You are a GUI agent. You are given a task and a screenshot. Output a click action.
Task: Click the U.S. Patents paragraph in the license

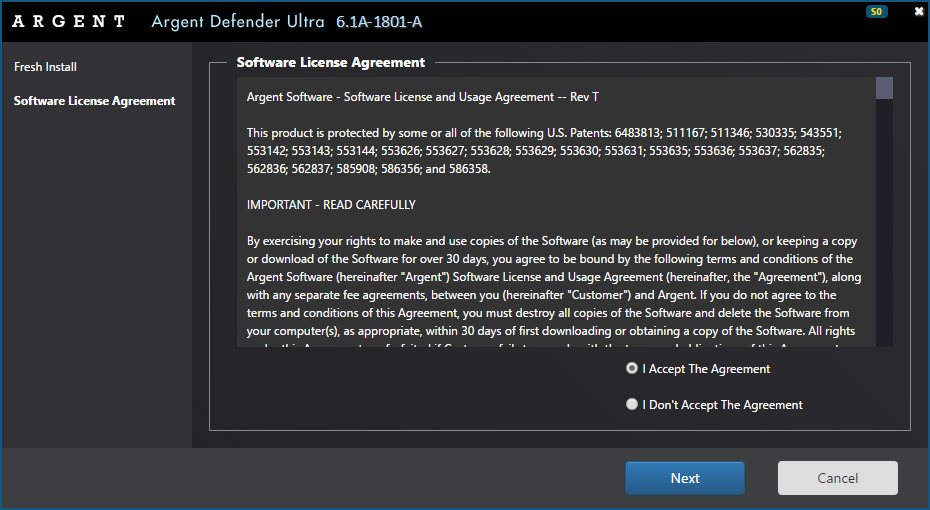point(545,151)
